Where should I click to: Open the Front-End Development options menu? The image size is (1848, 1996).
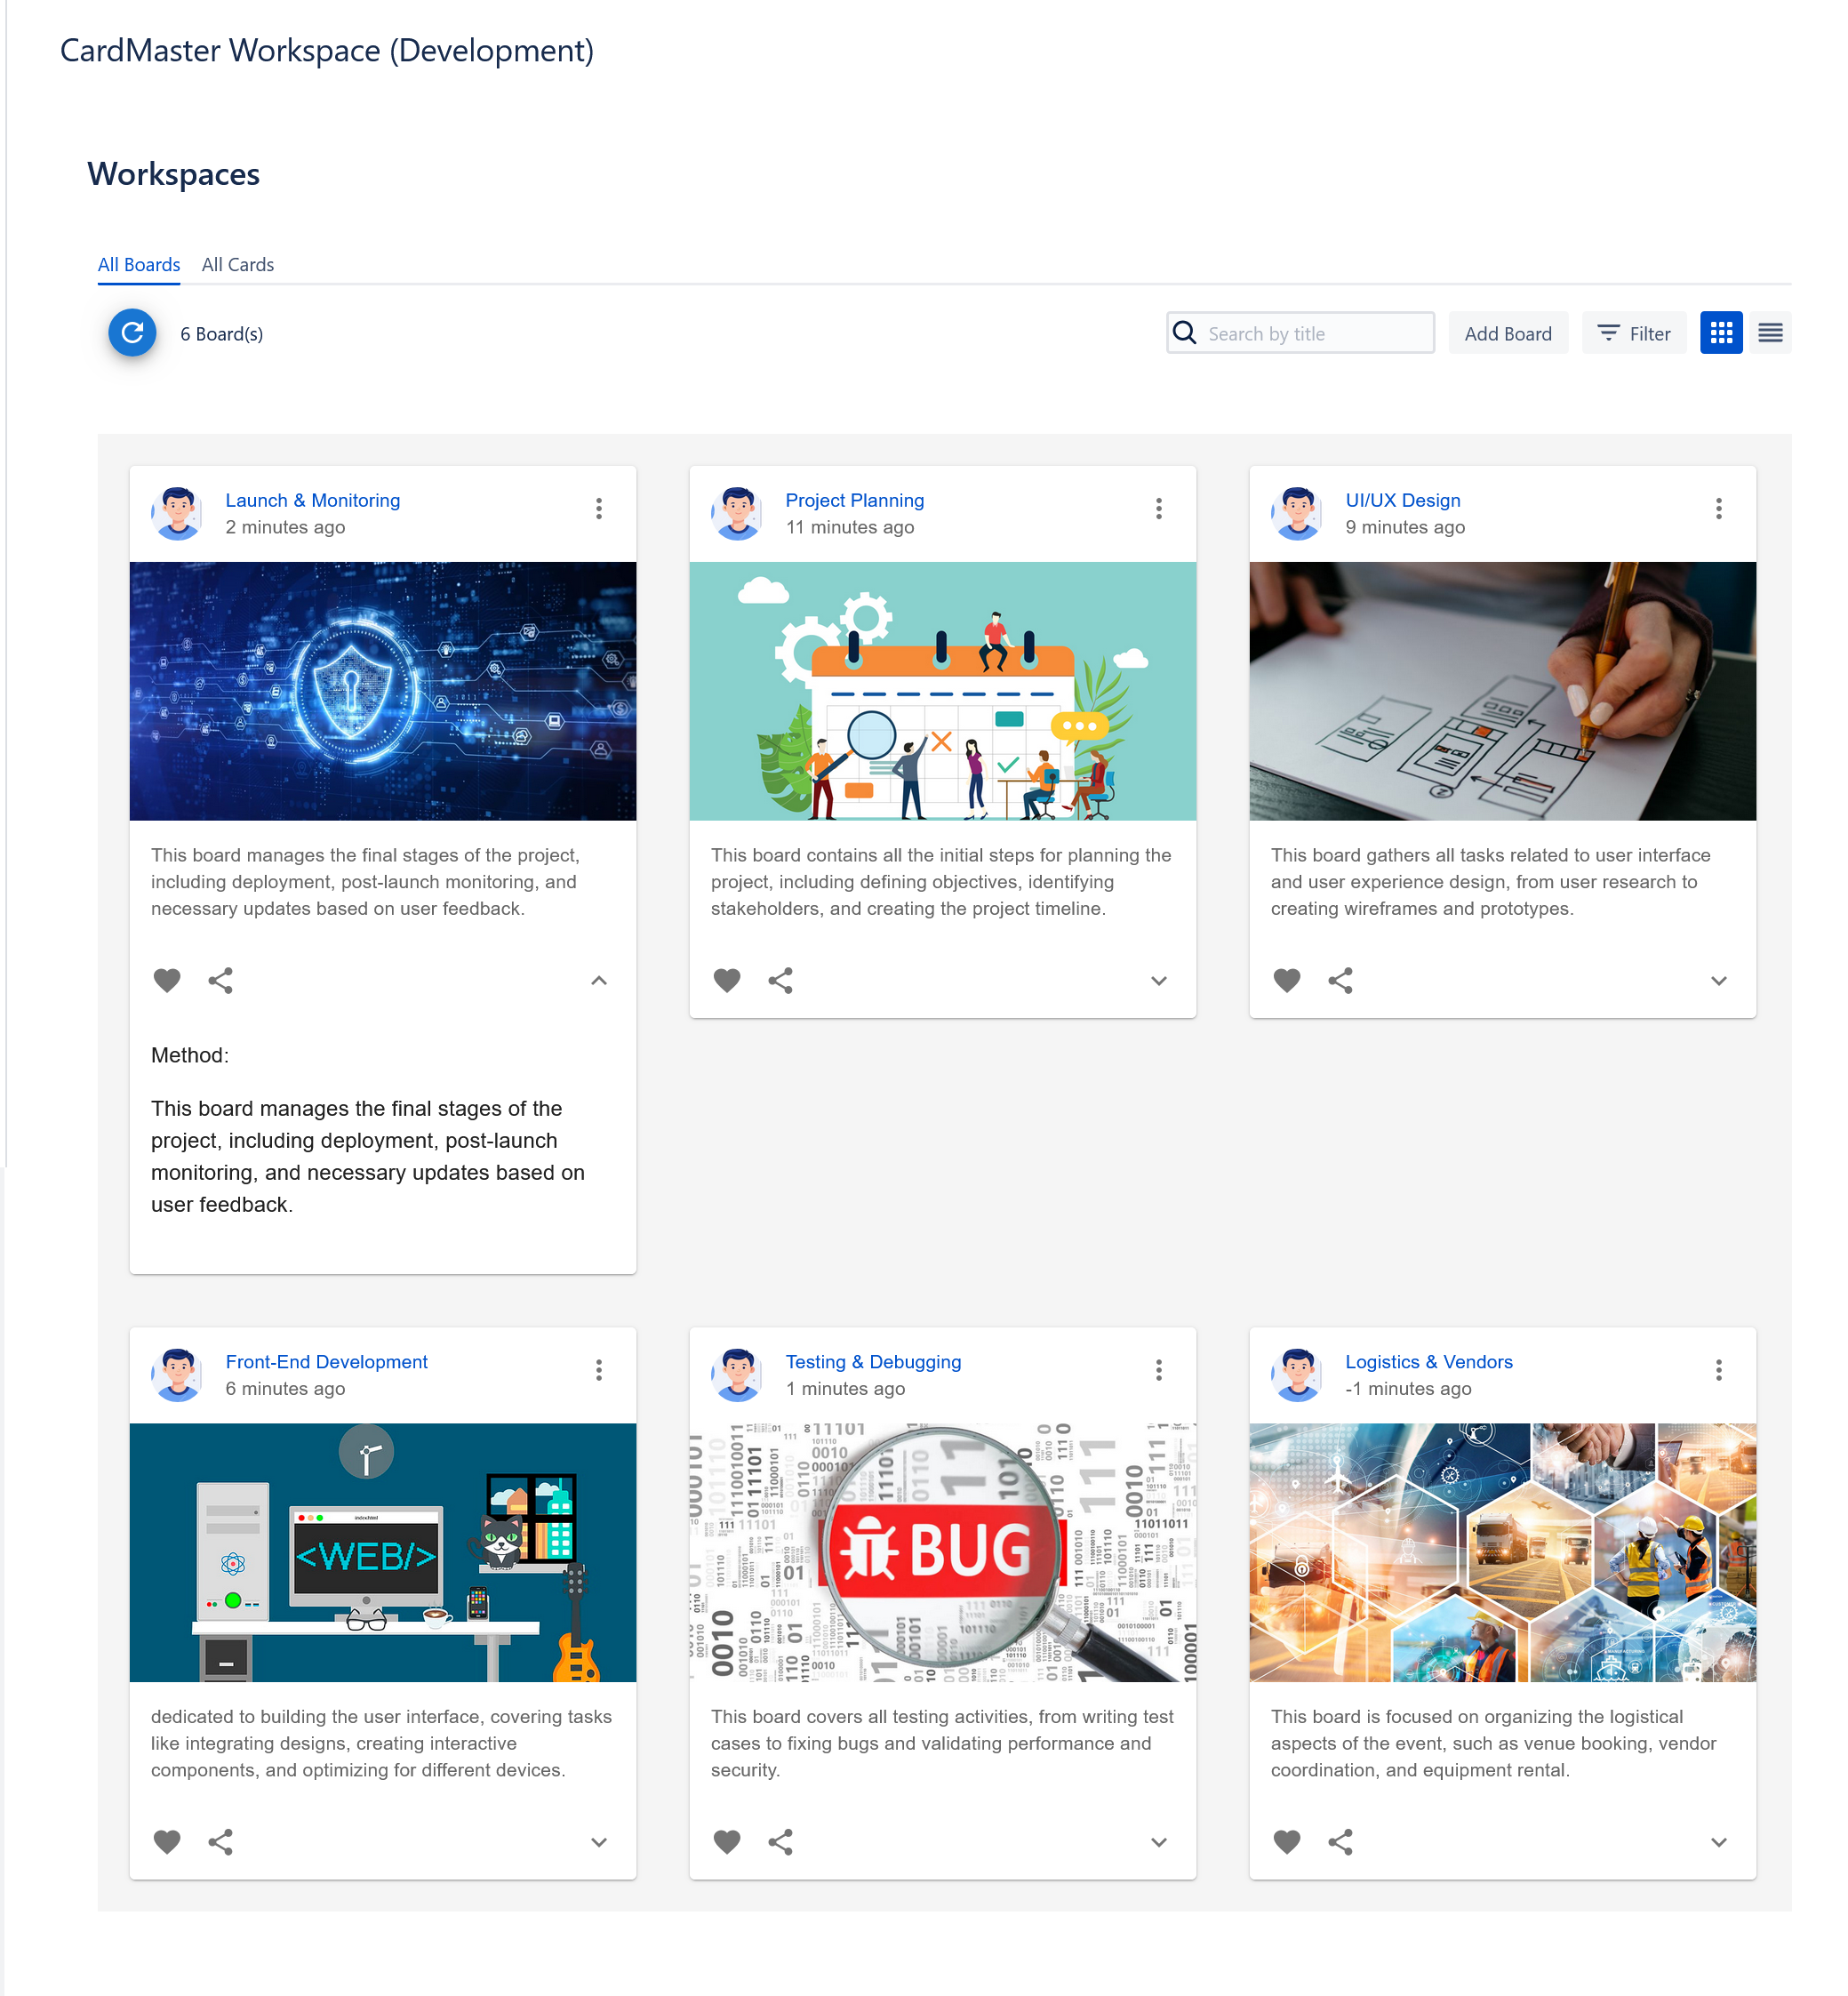[x=598, y=1370]
